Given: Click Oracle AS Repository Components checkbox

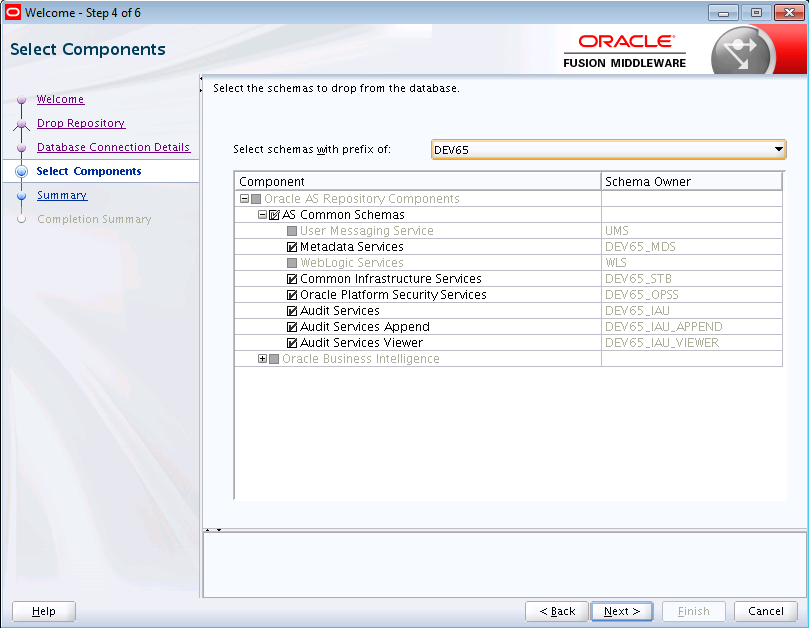Looking at the screenshot, I should pos(256,199).
